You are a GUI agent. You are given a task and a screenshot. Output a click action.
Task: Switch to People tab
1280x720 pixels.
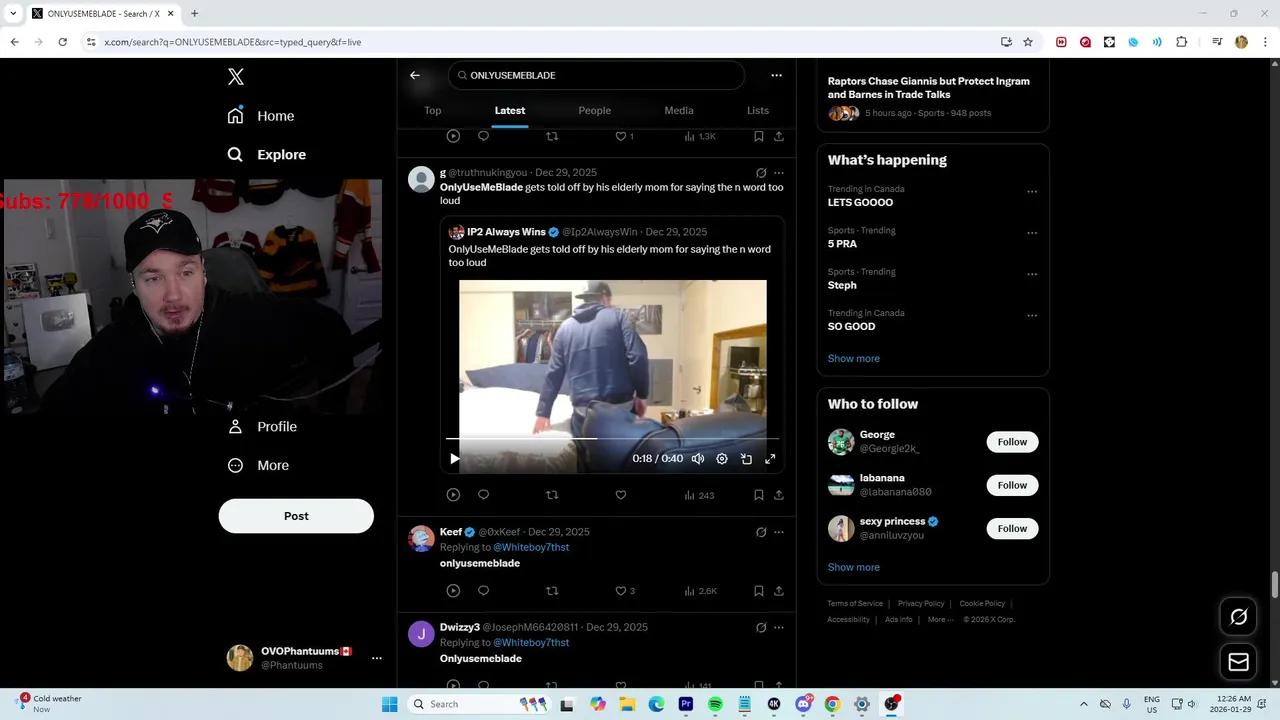(594, 110)
